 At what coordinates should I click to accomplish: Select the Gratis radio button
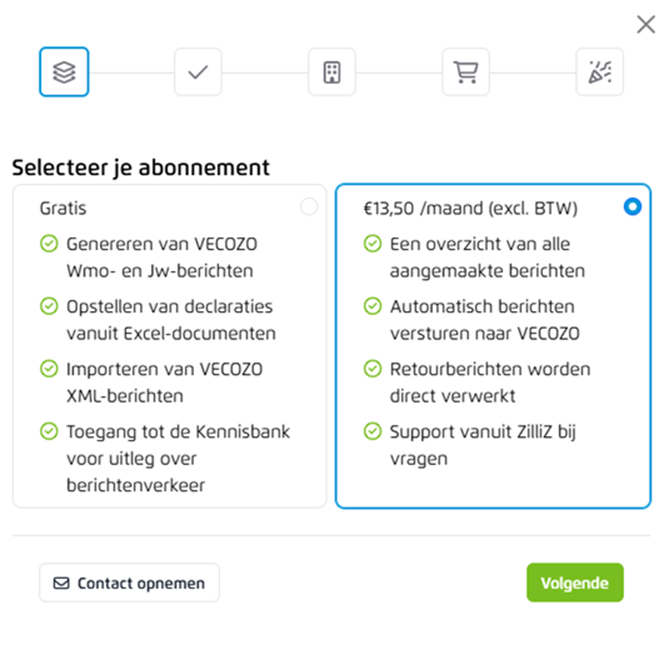(x=309, y=207)
